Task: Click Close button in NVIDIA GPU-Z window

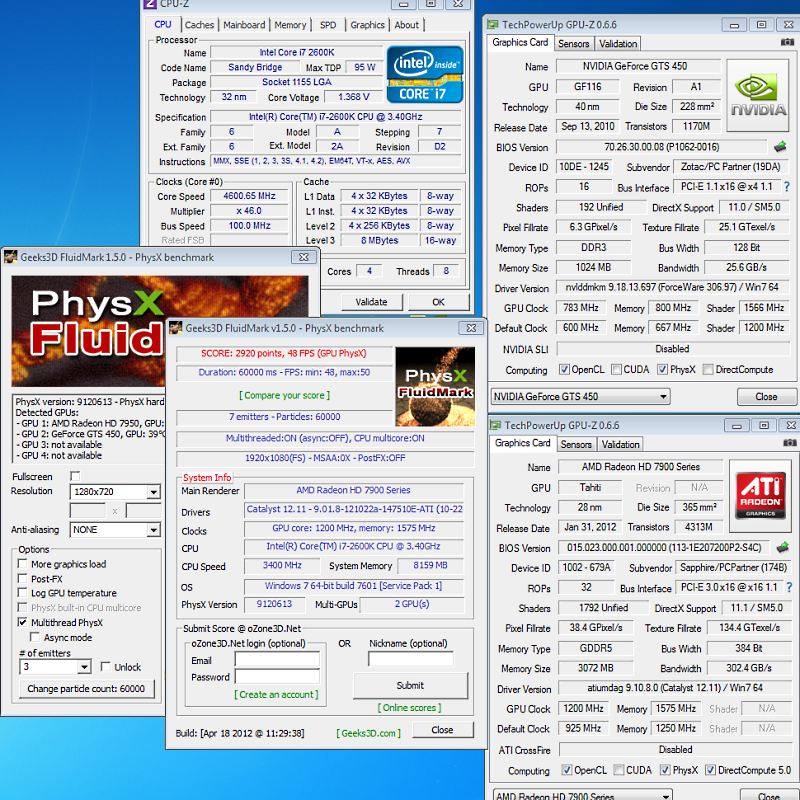Action: [766, 396]
